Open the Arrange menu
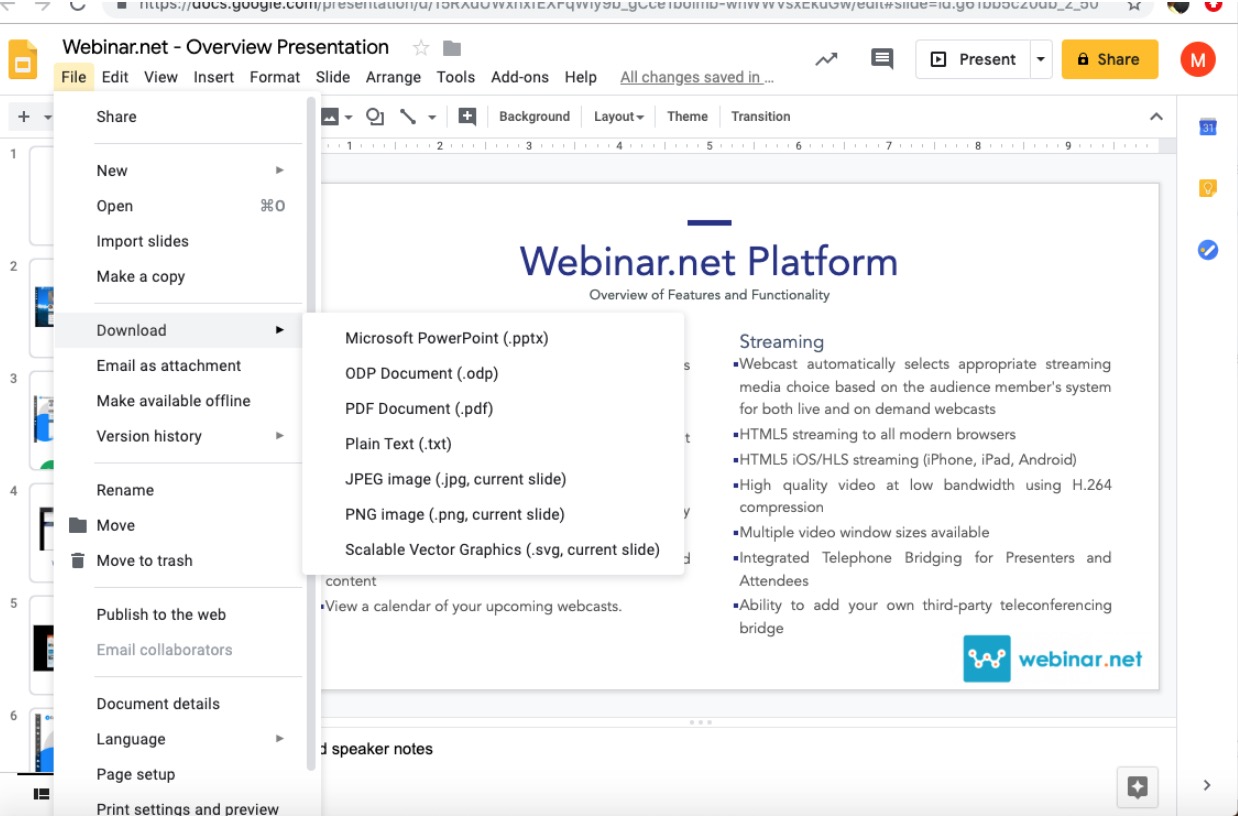 coord(393,77)
